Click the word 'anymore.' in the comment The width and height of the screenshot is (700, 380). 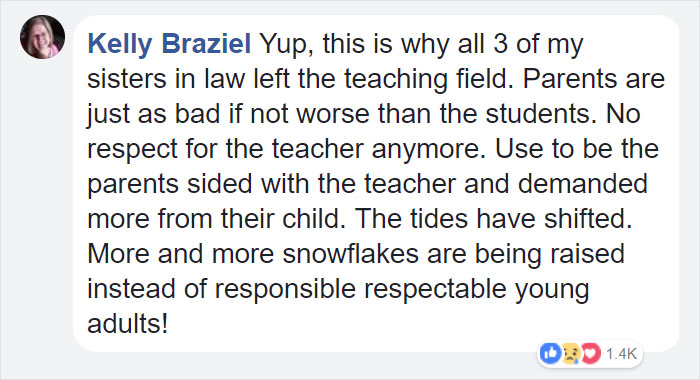(429, 149)
